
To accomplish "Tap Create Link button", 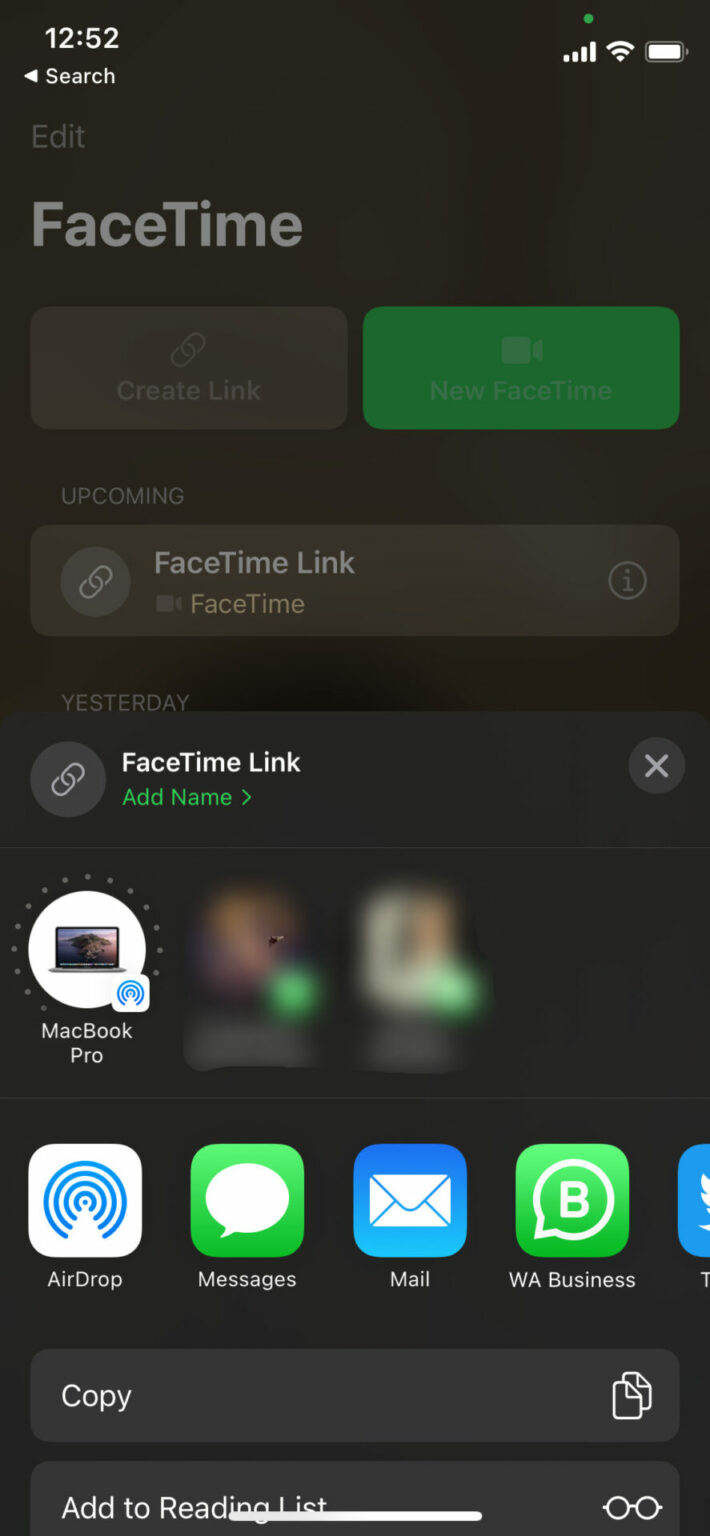I will click(188, 367).
